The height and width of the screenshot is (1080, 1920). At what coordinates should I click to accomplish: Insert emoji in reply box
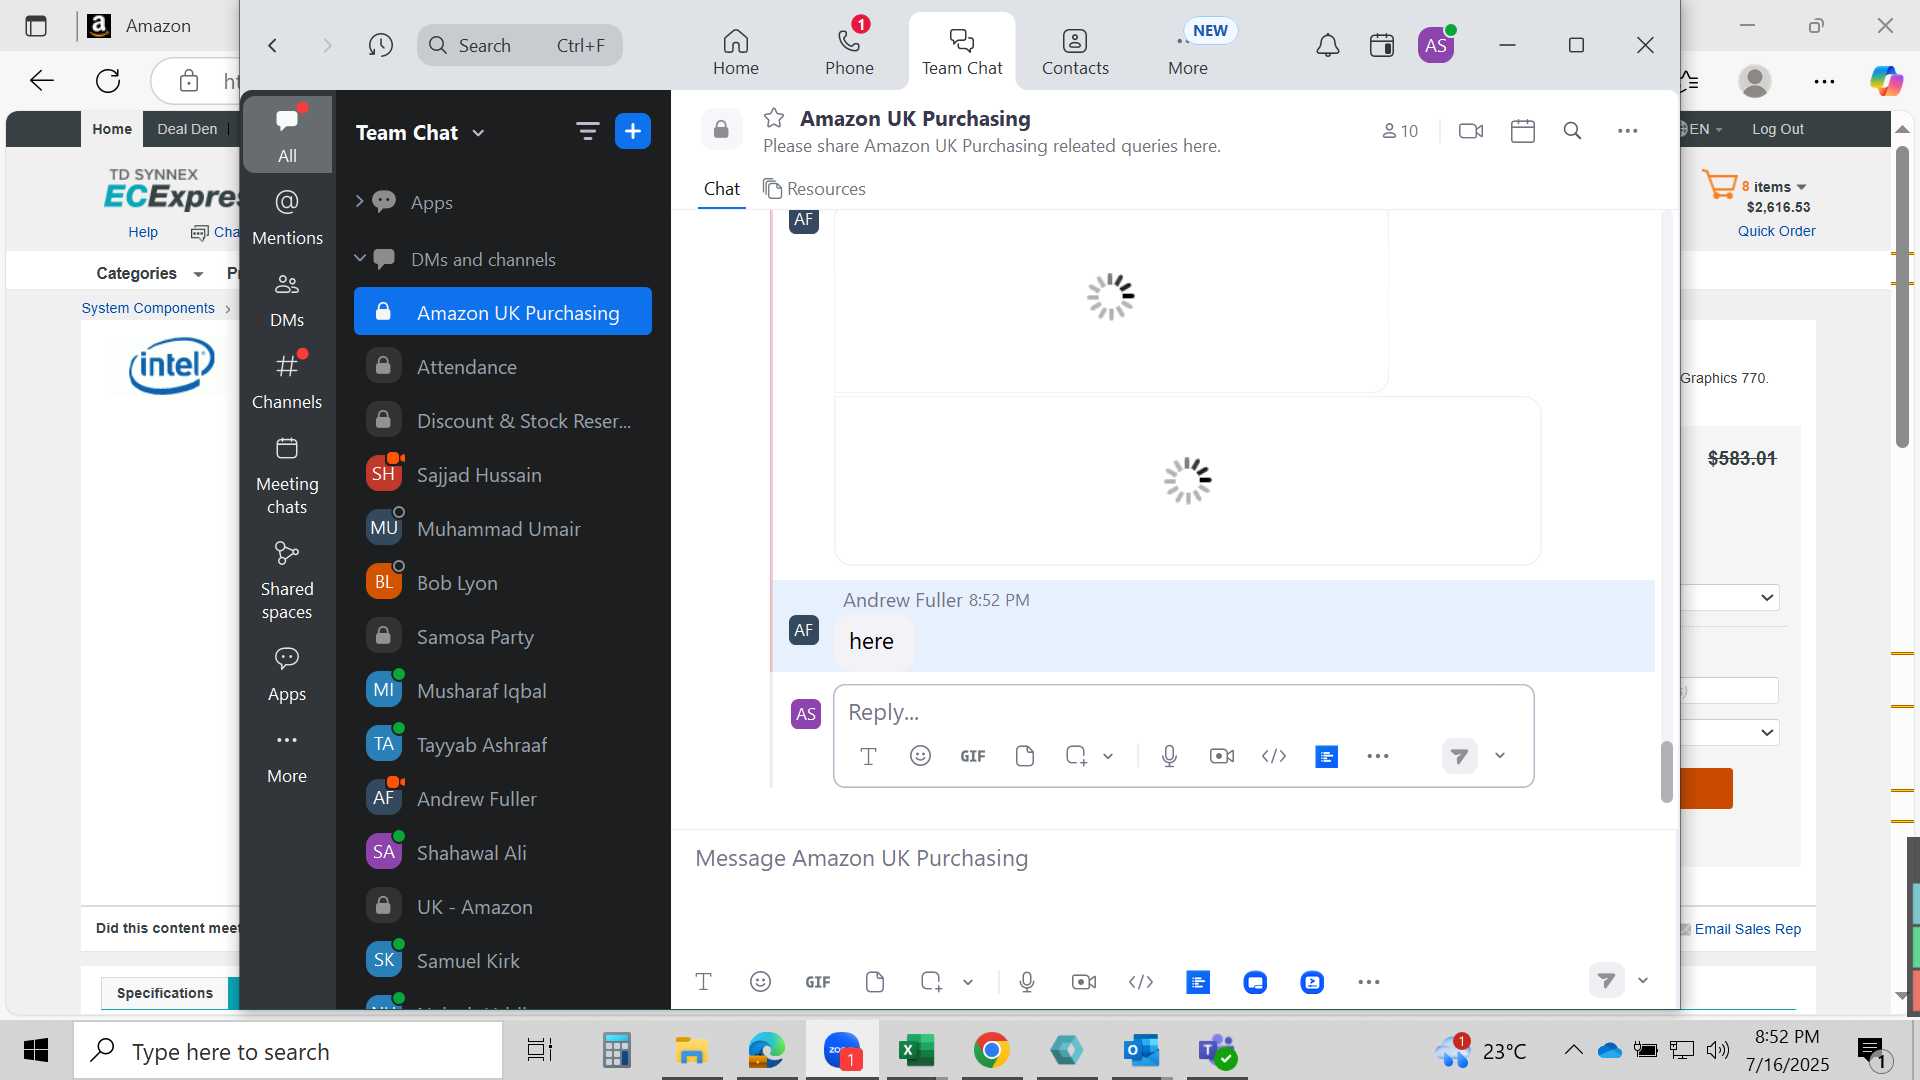(920, 756)
